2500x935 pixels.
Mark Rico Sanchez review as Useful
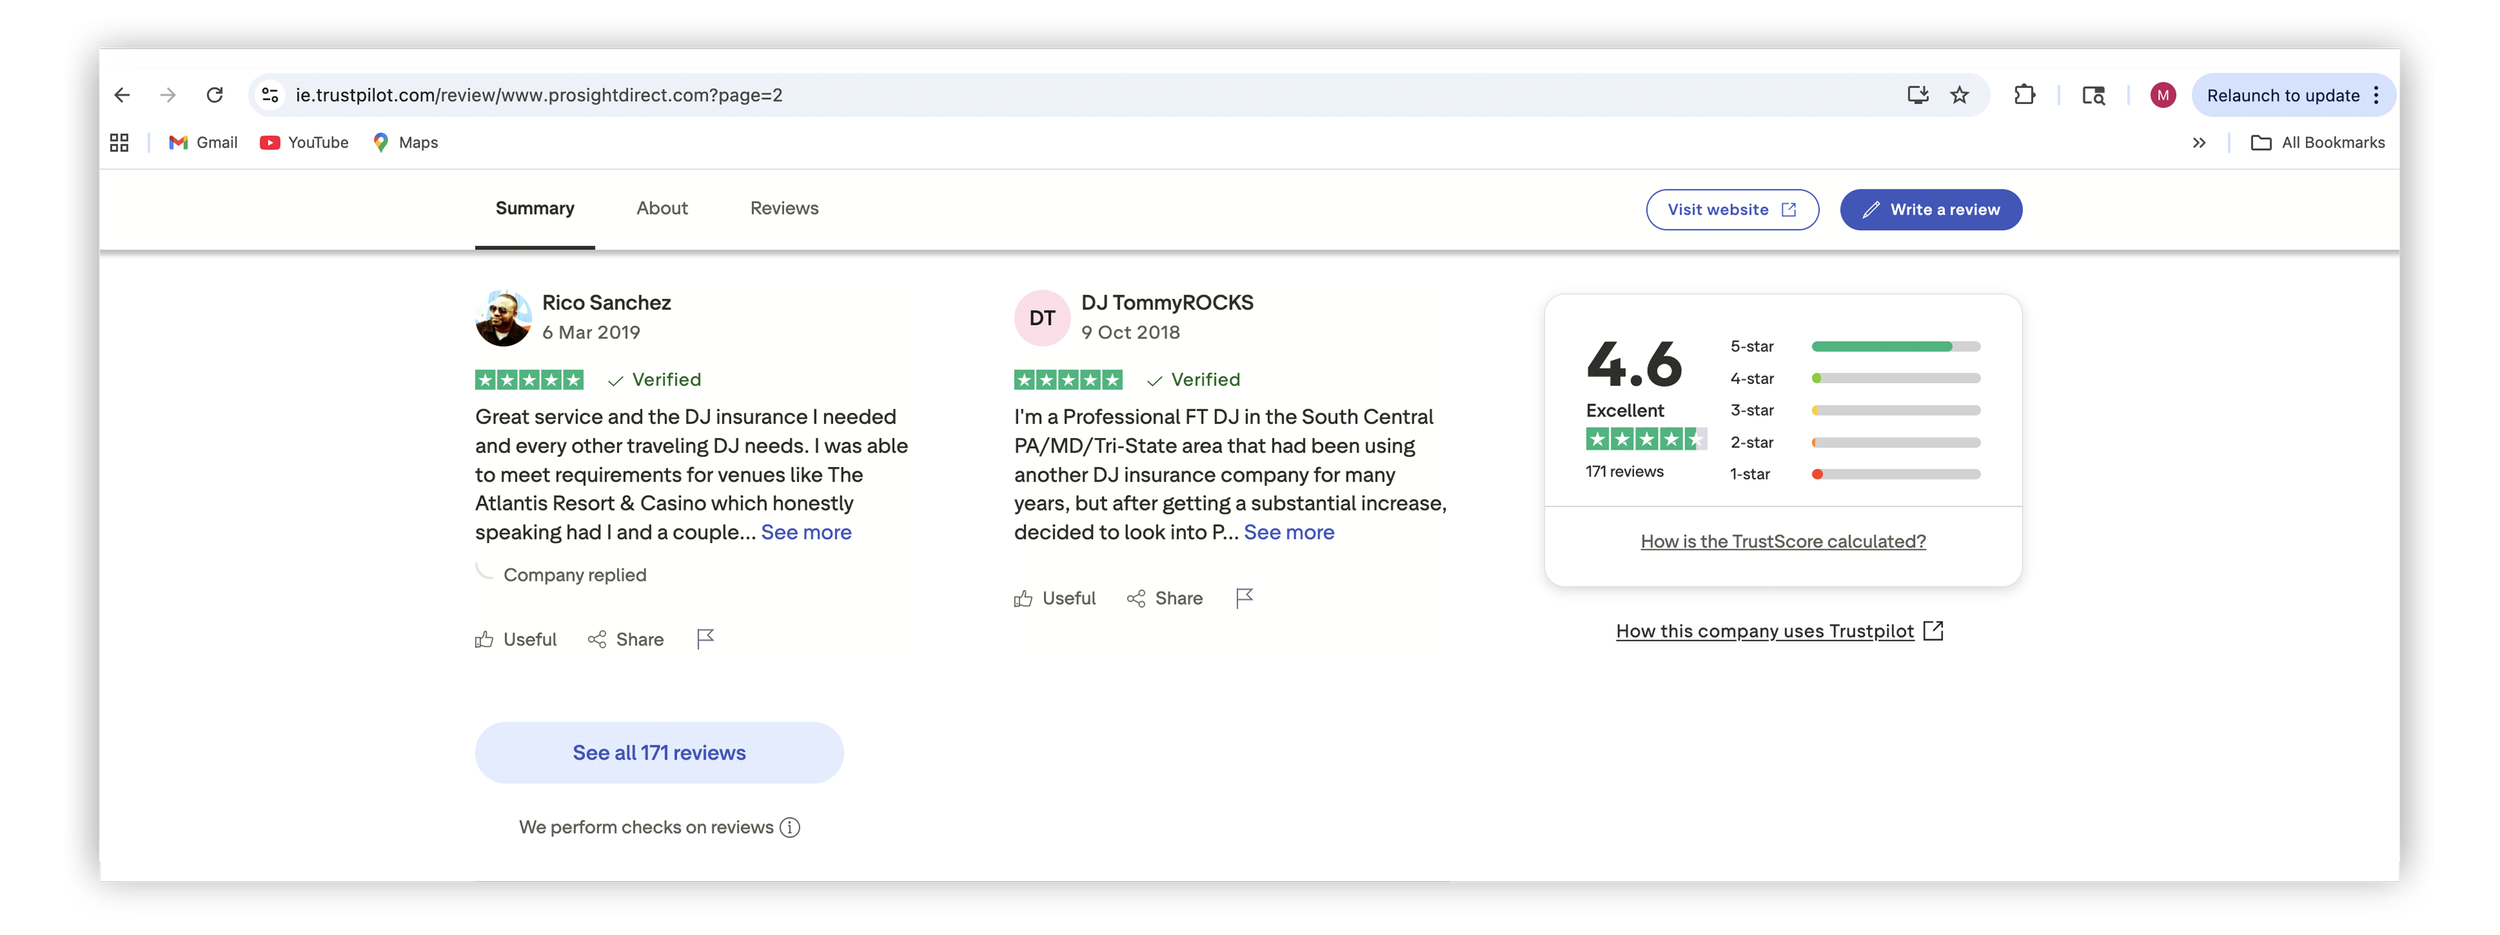click(x=516, y=640)
